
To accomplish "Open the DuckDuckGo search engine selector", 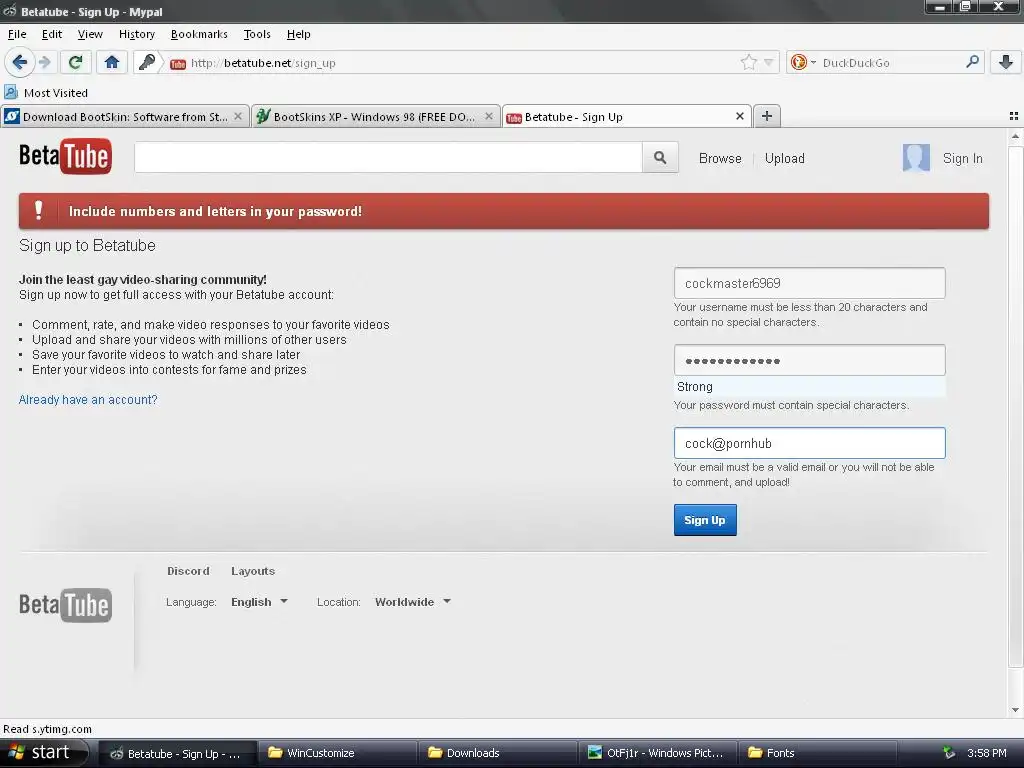I will 803,63.
